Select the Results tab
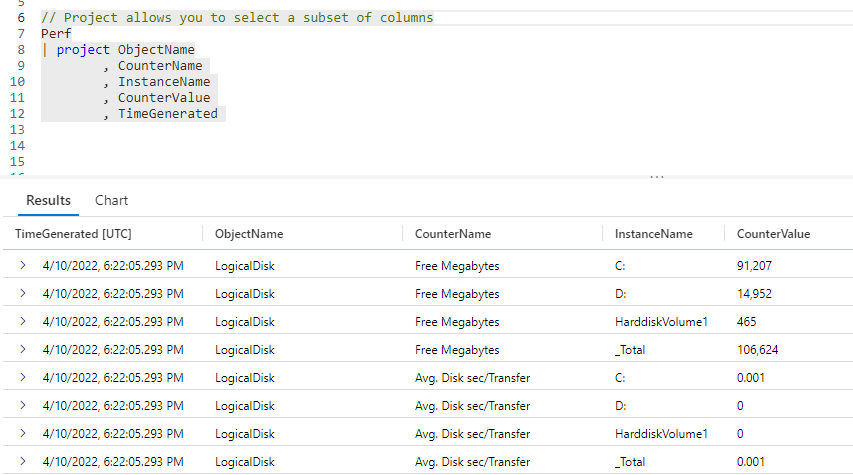 48,200
